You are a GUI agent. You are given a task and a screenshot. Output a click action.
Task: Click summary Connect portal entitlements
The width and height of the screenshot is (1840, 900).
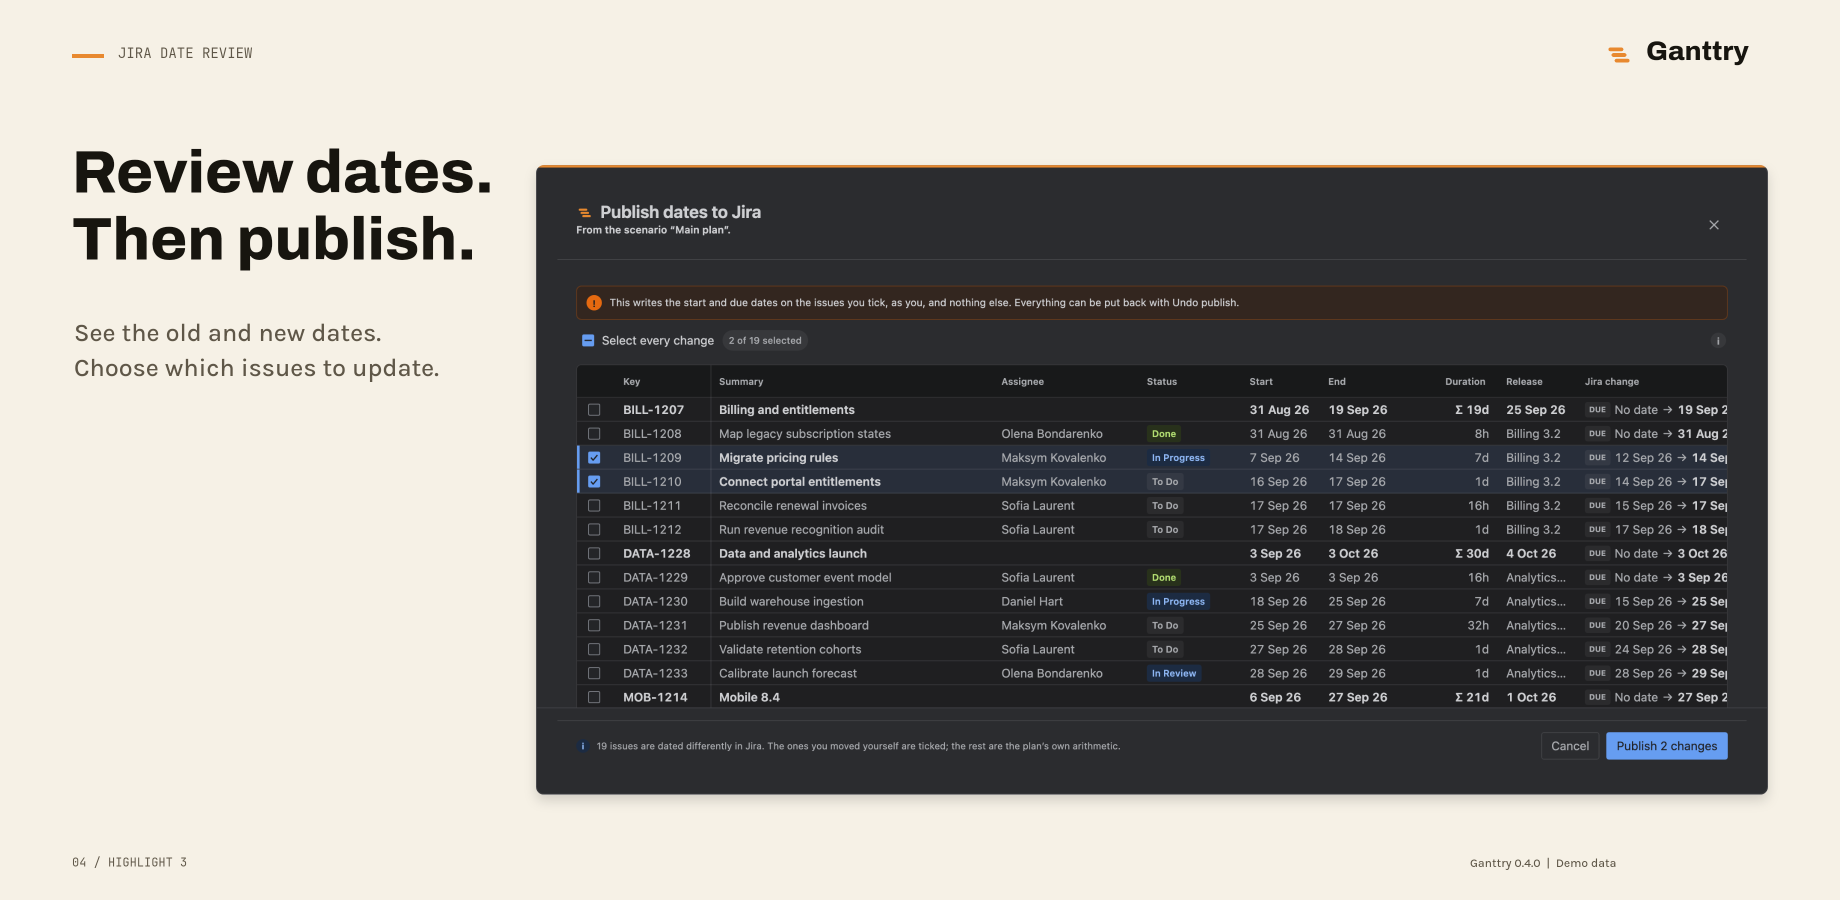(800, 482)
